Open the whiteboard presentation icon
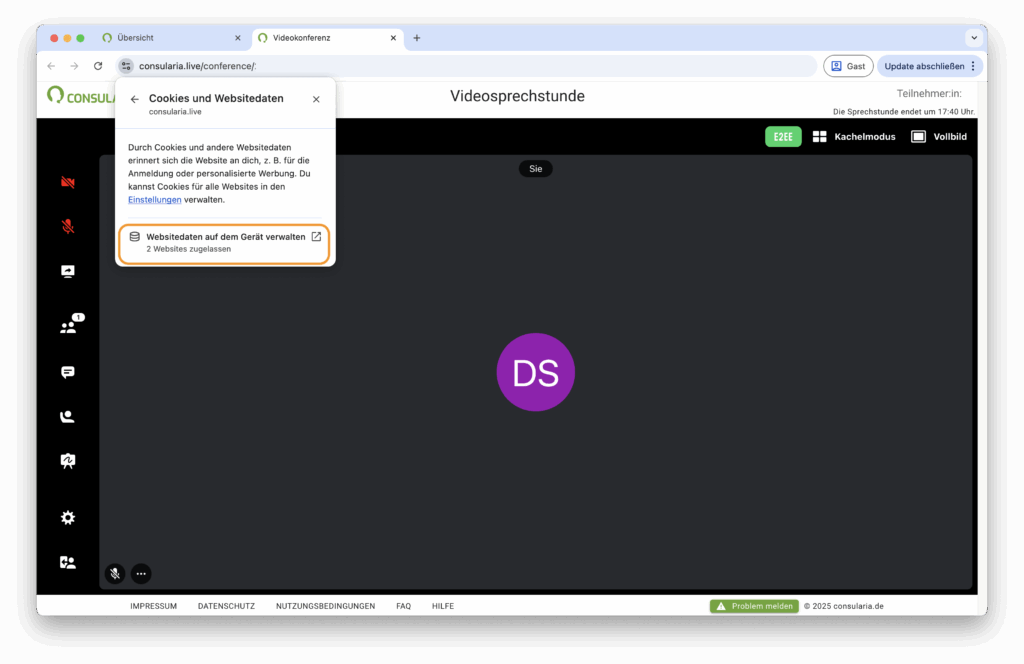Viewport: 1024px width, 664px height. click(68, 461)
